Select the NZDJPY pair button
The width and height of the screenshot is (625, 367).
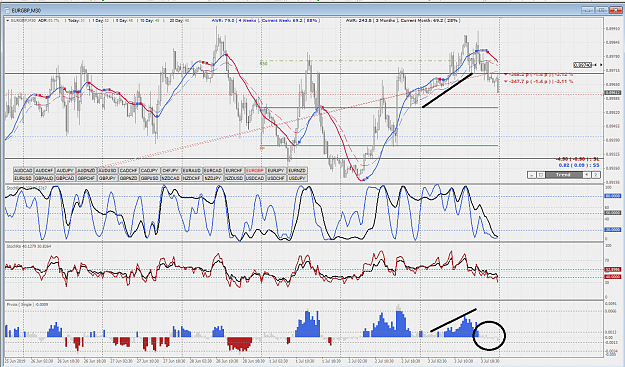coord(213,178)
